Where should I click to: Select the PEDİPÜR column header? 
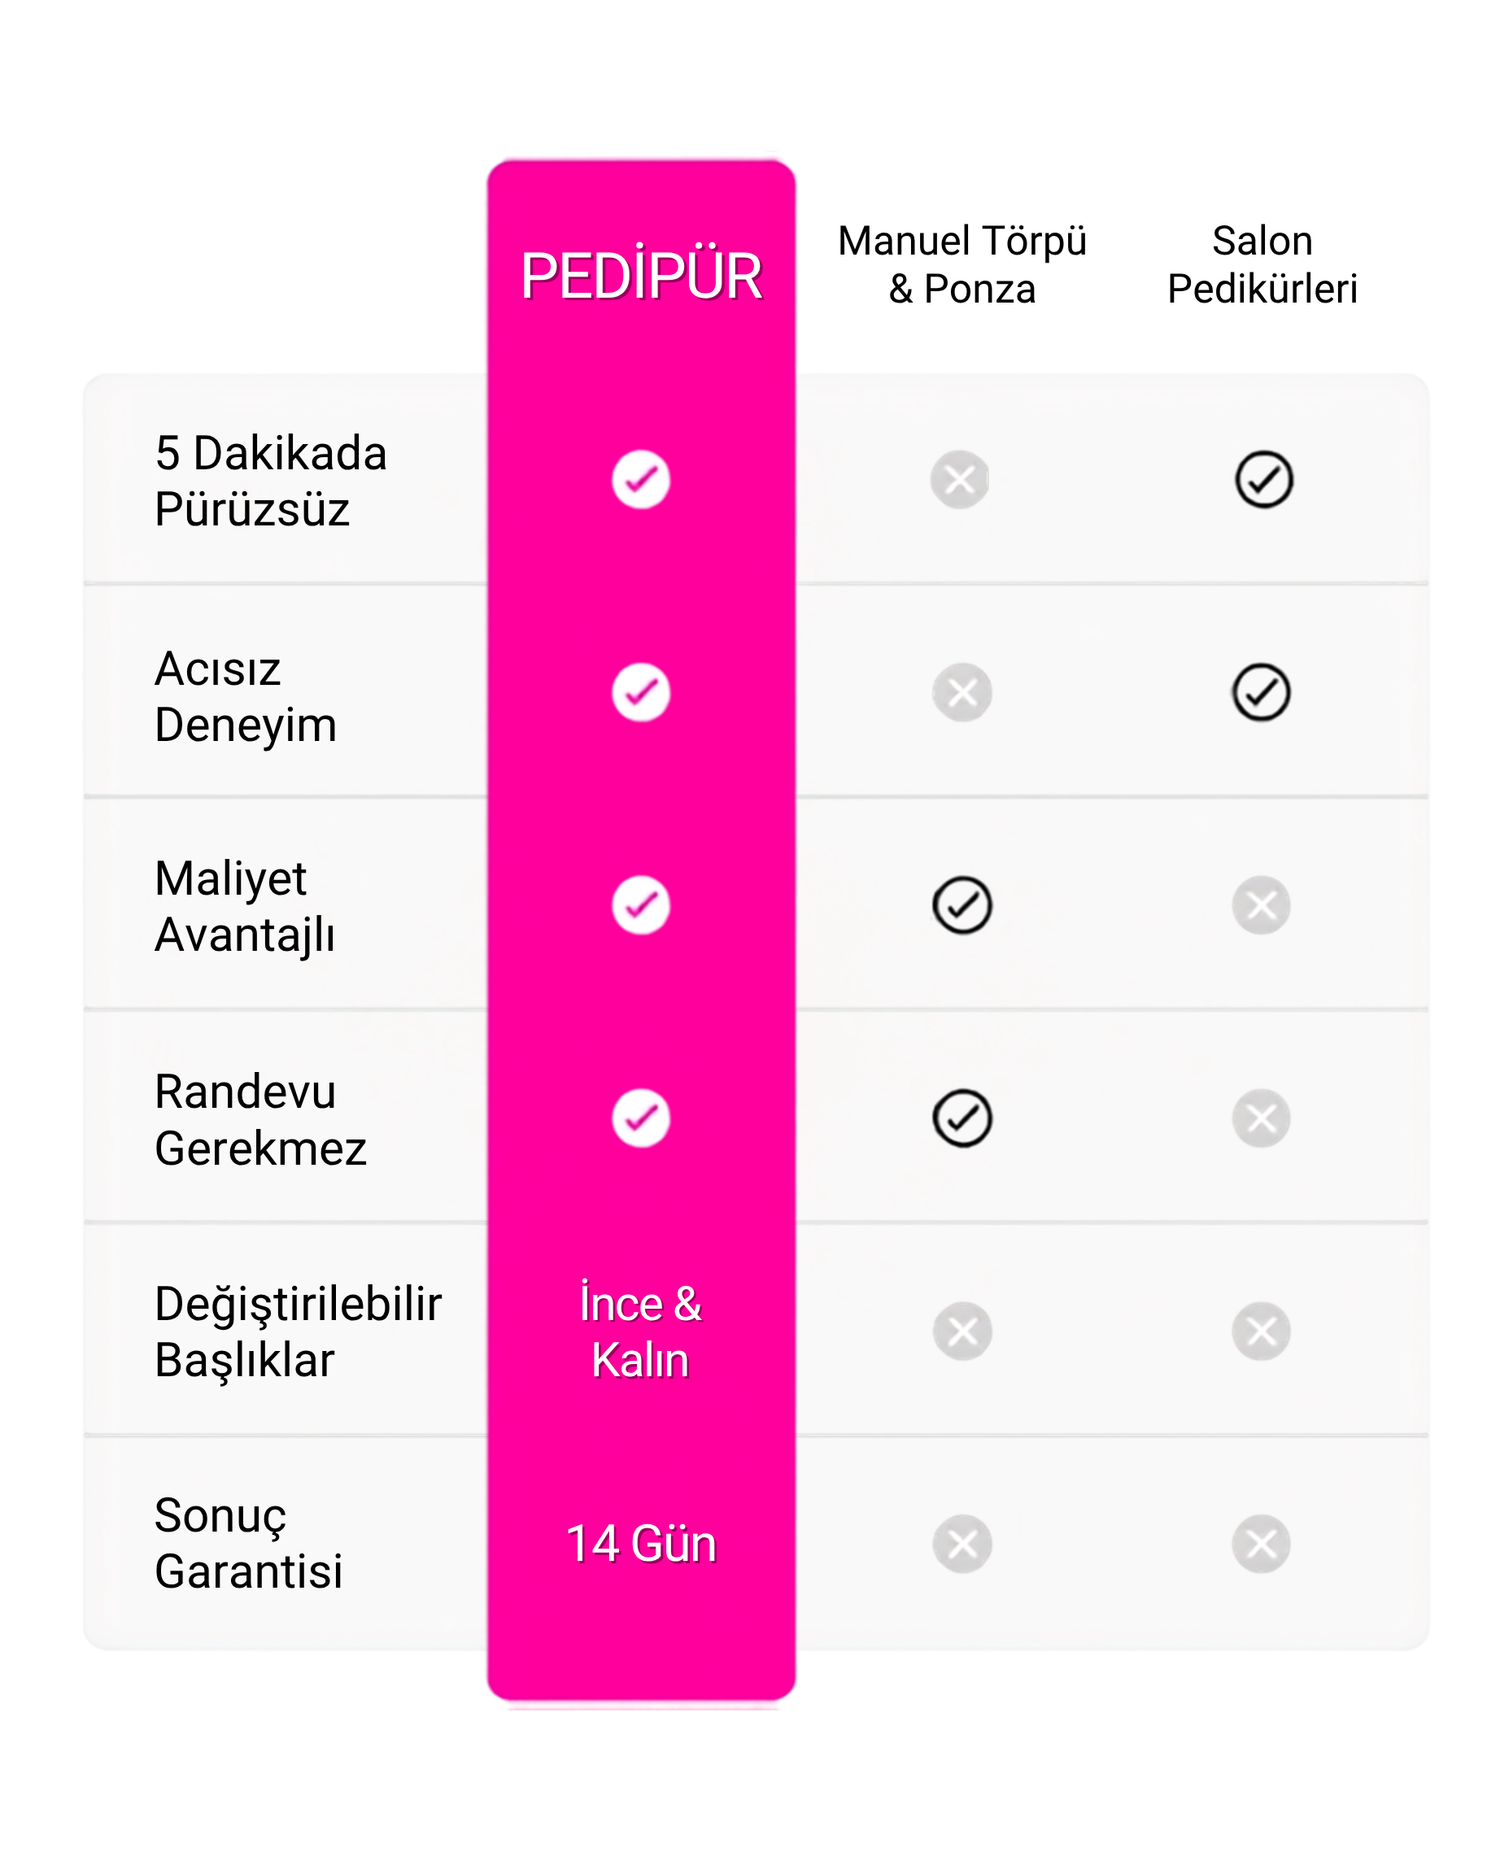(641, 276)
